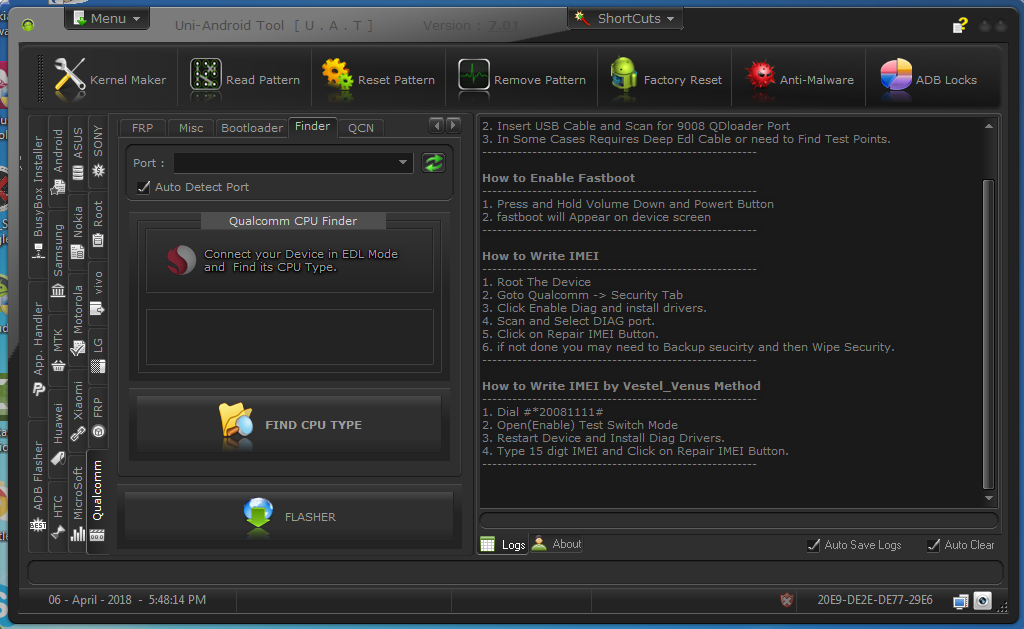Open the FLASHER button
The height and width of the screenshot is (629, 1024).
tap(289, 517)
